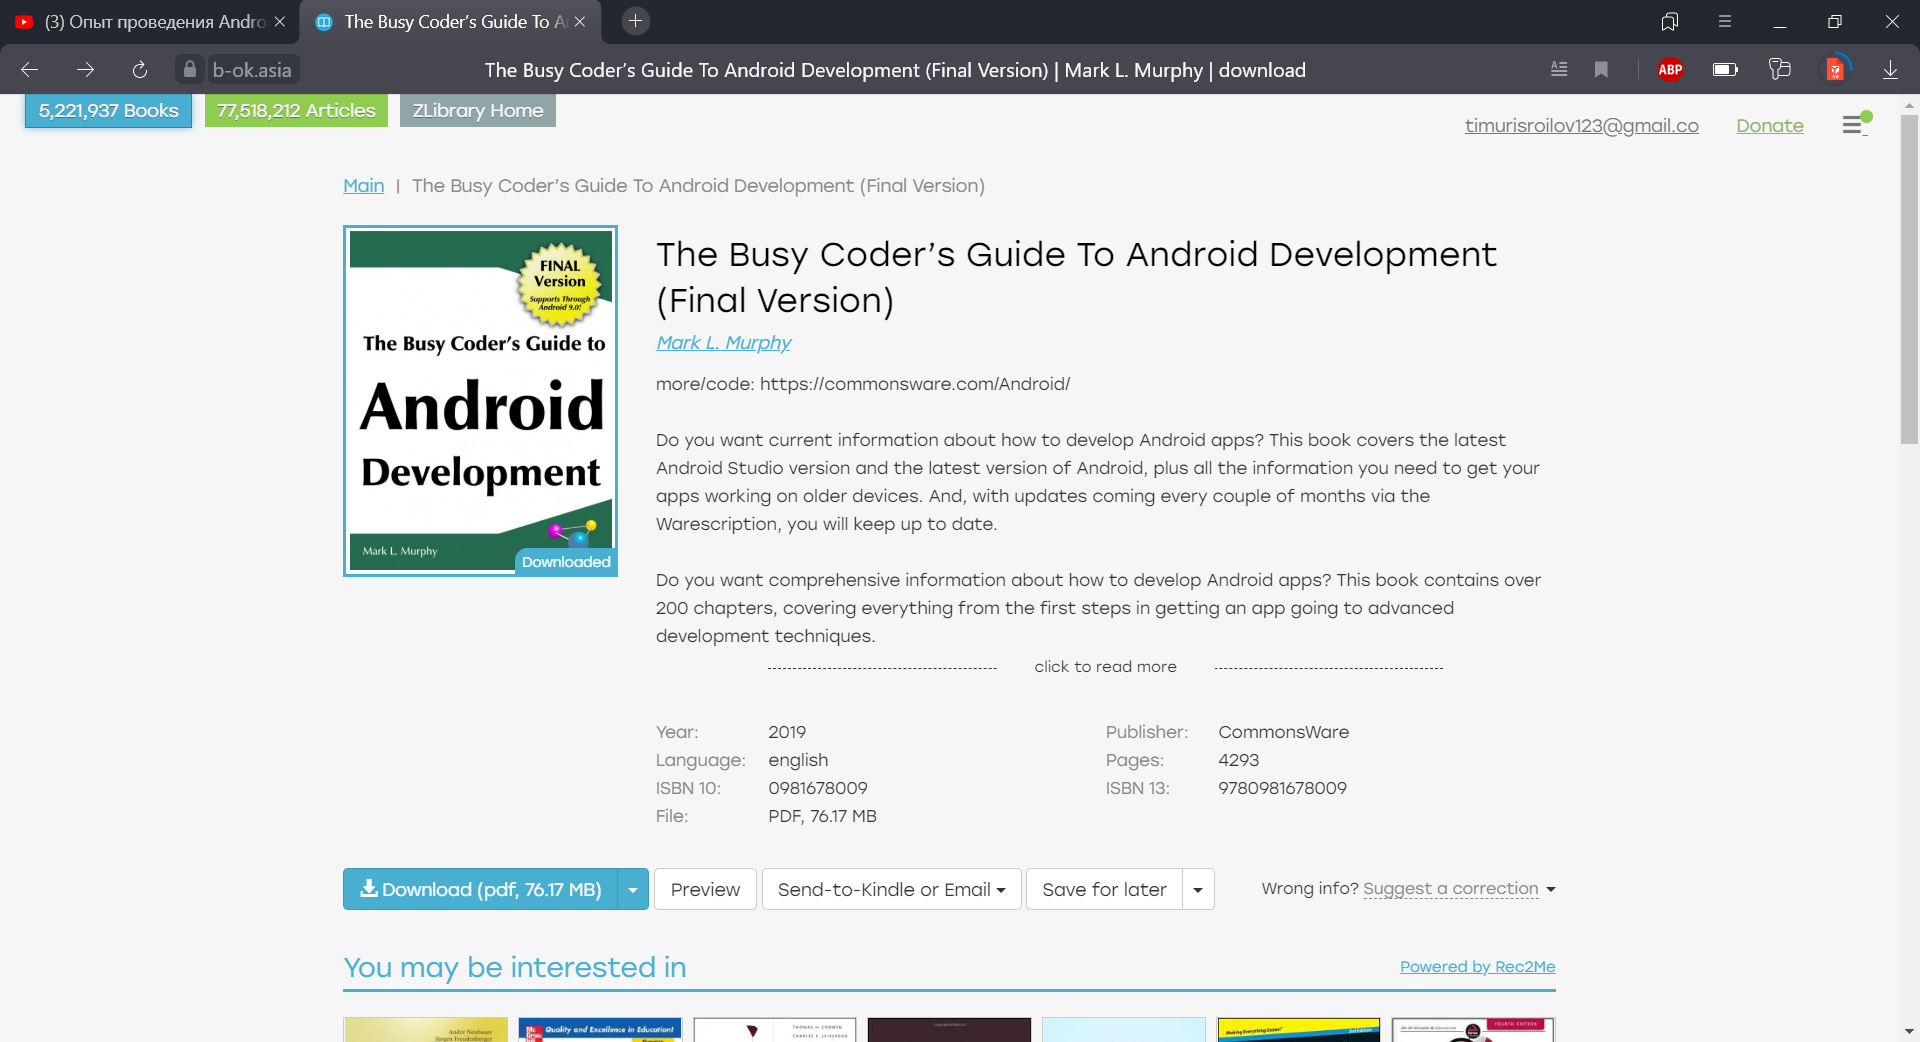Open the timurisroilov123@gmail.co account link
The image size is (1920, 1042).
[1582, 125]
